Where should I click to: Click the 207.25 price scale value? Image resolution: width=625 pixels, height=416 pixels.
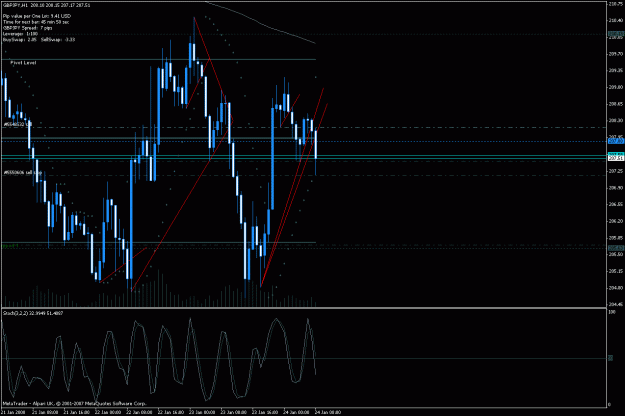[x=616, y=171]
